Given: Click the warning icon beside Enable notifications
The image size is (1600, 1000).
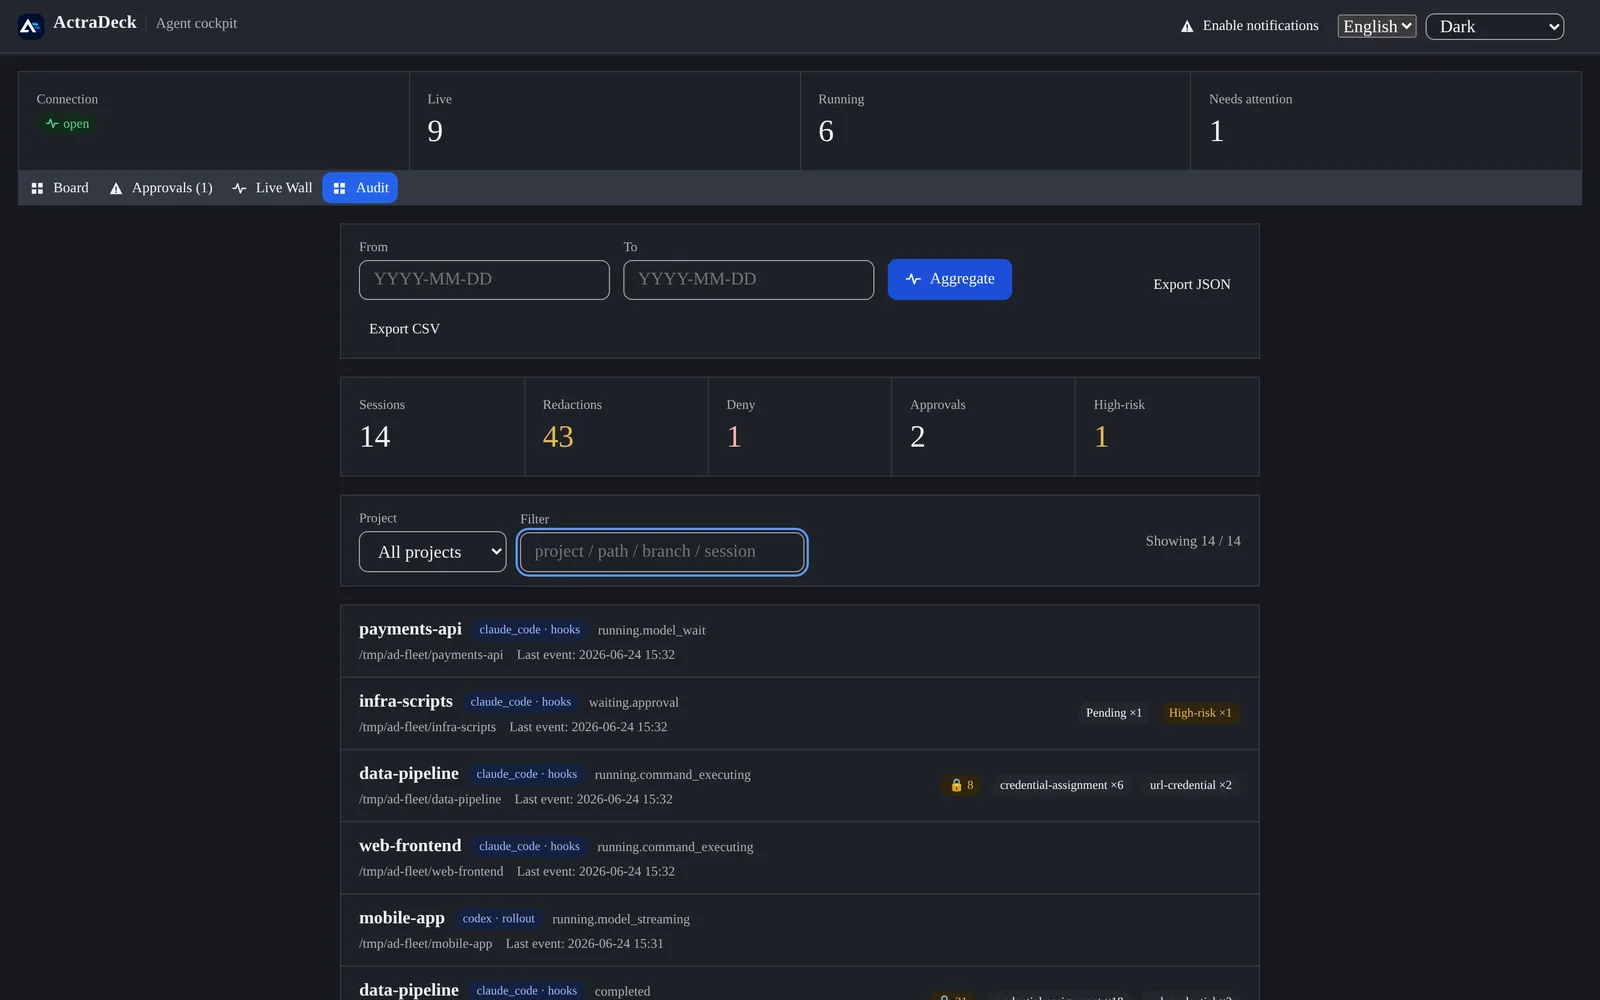Looking at the screenshot, I should click(x=1187, y=26).
